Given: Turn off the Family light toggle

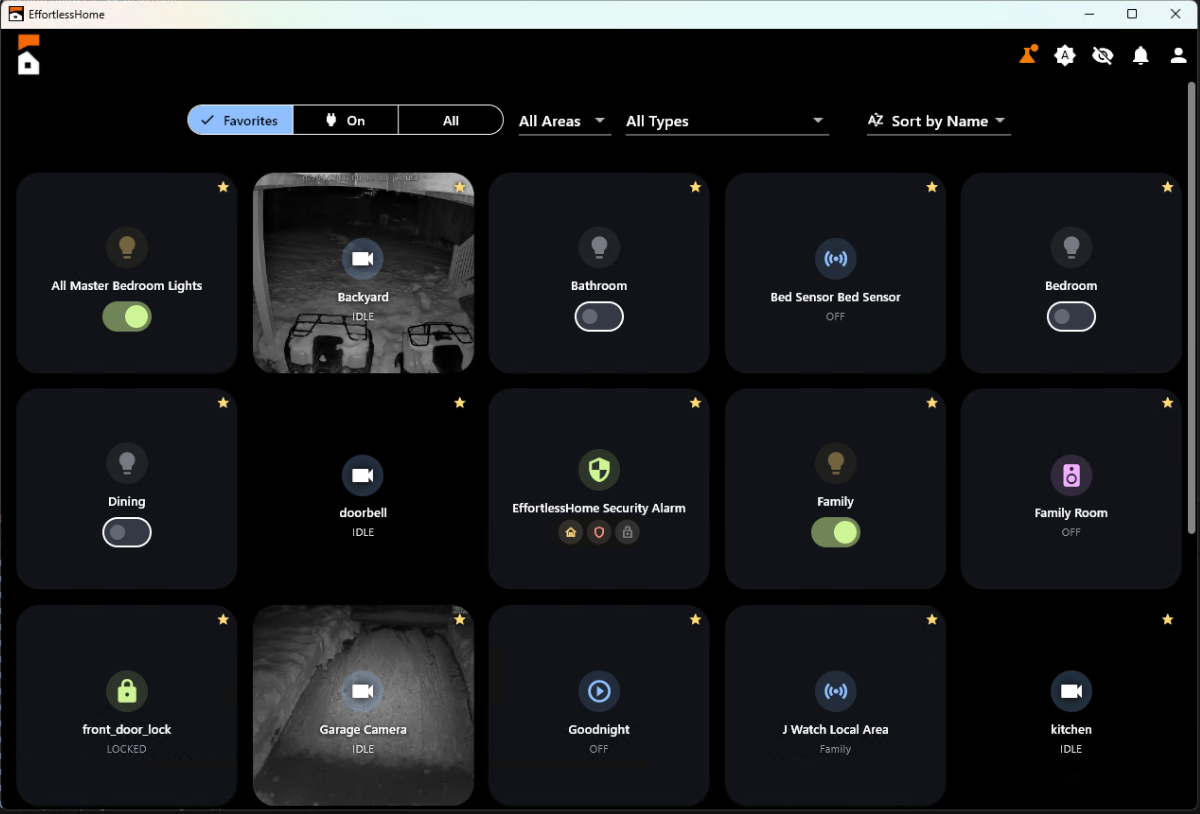Looking at the screenshot, I should (x=835, y=532).
